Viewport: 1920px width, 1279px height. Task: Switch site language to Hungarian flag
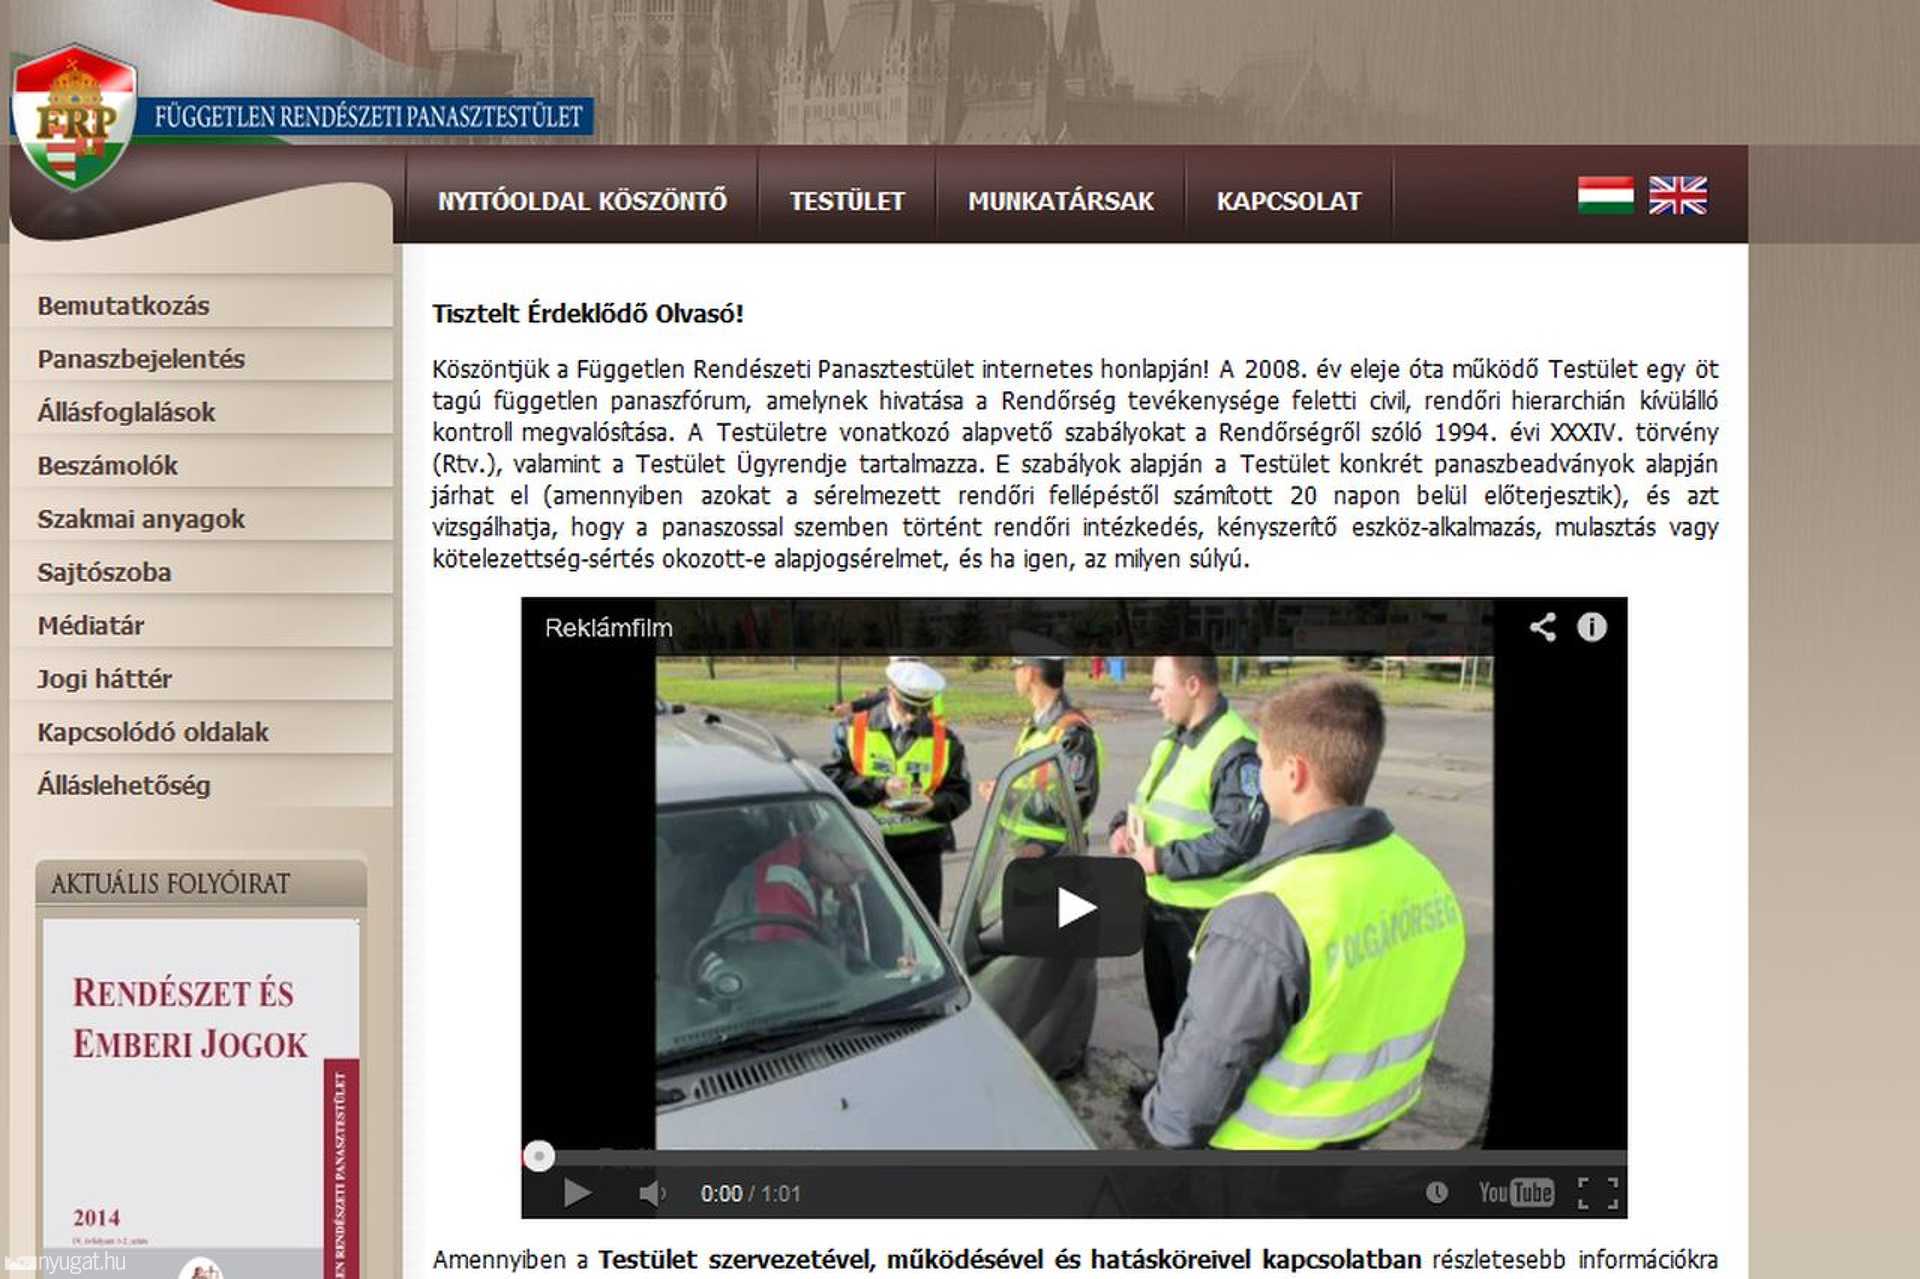[1605, 195]
